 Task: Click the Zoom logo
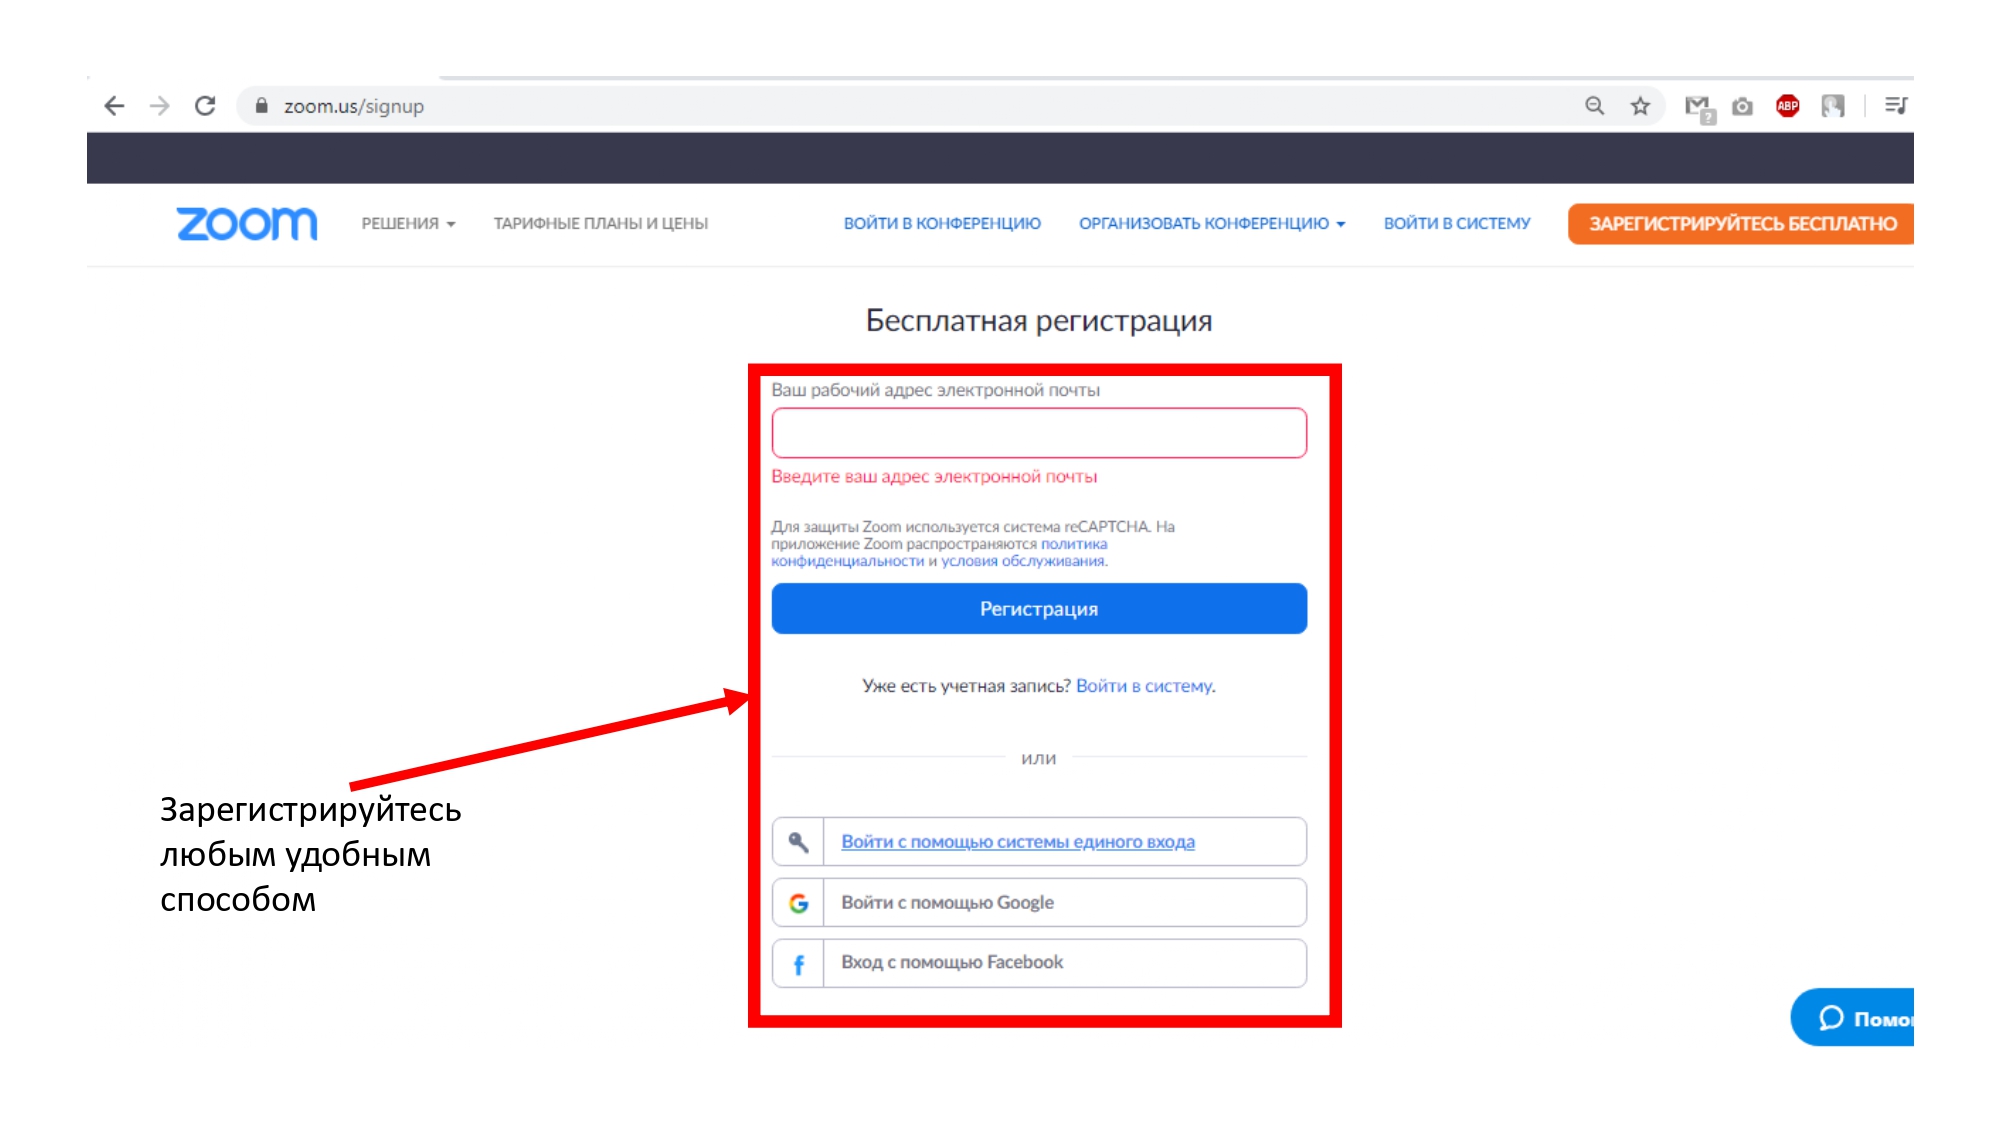pos(247,223)
